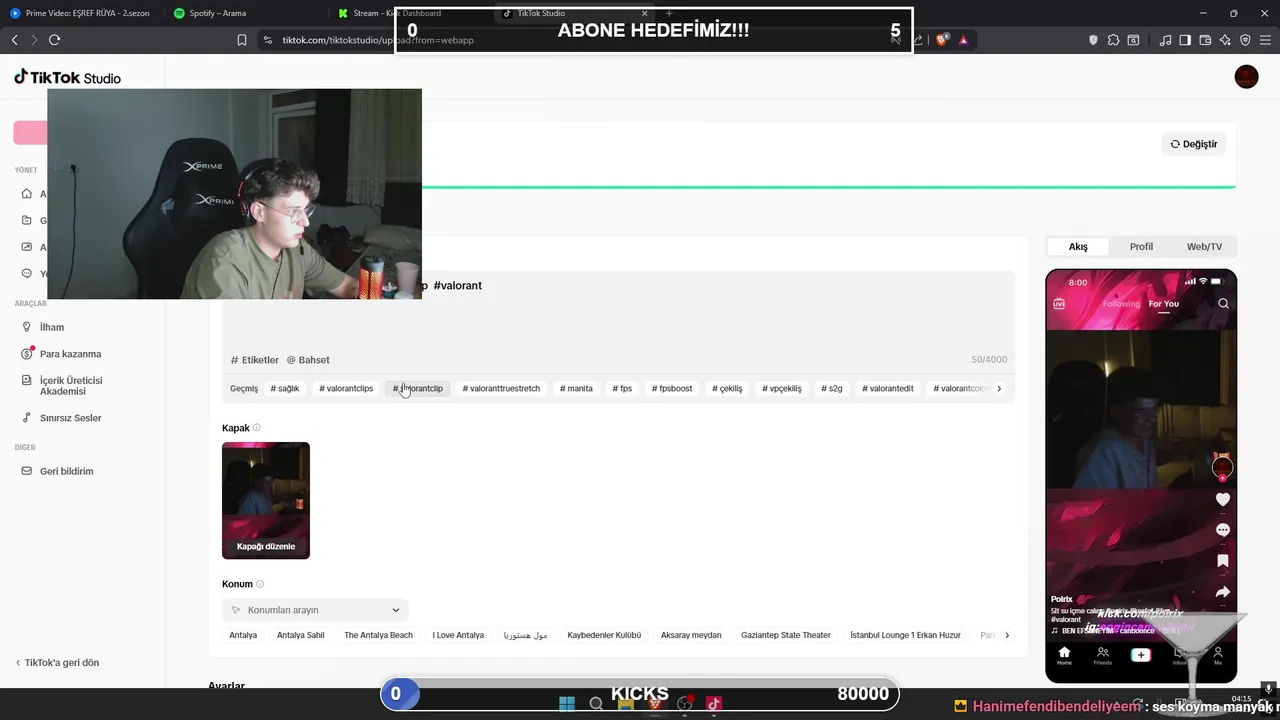Screen dimensions: 1280x720
Task: Select Following in phone preview
Action: click(x=1121, y=304)
